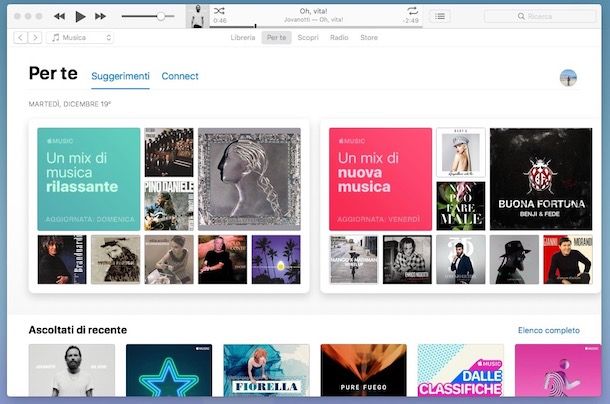Viewport: 610px width, 404px height.
Task: Open the Branduardi album cover
Action: pyautogui.click(x=62, y=259)
